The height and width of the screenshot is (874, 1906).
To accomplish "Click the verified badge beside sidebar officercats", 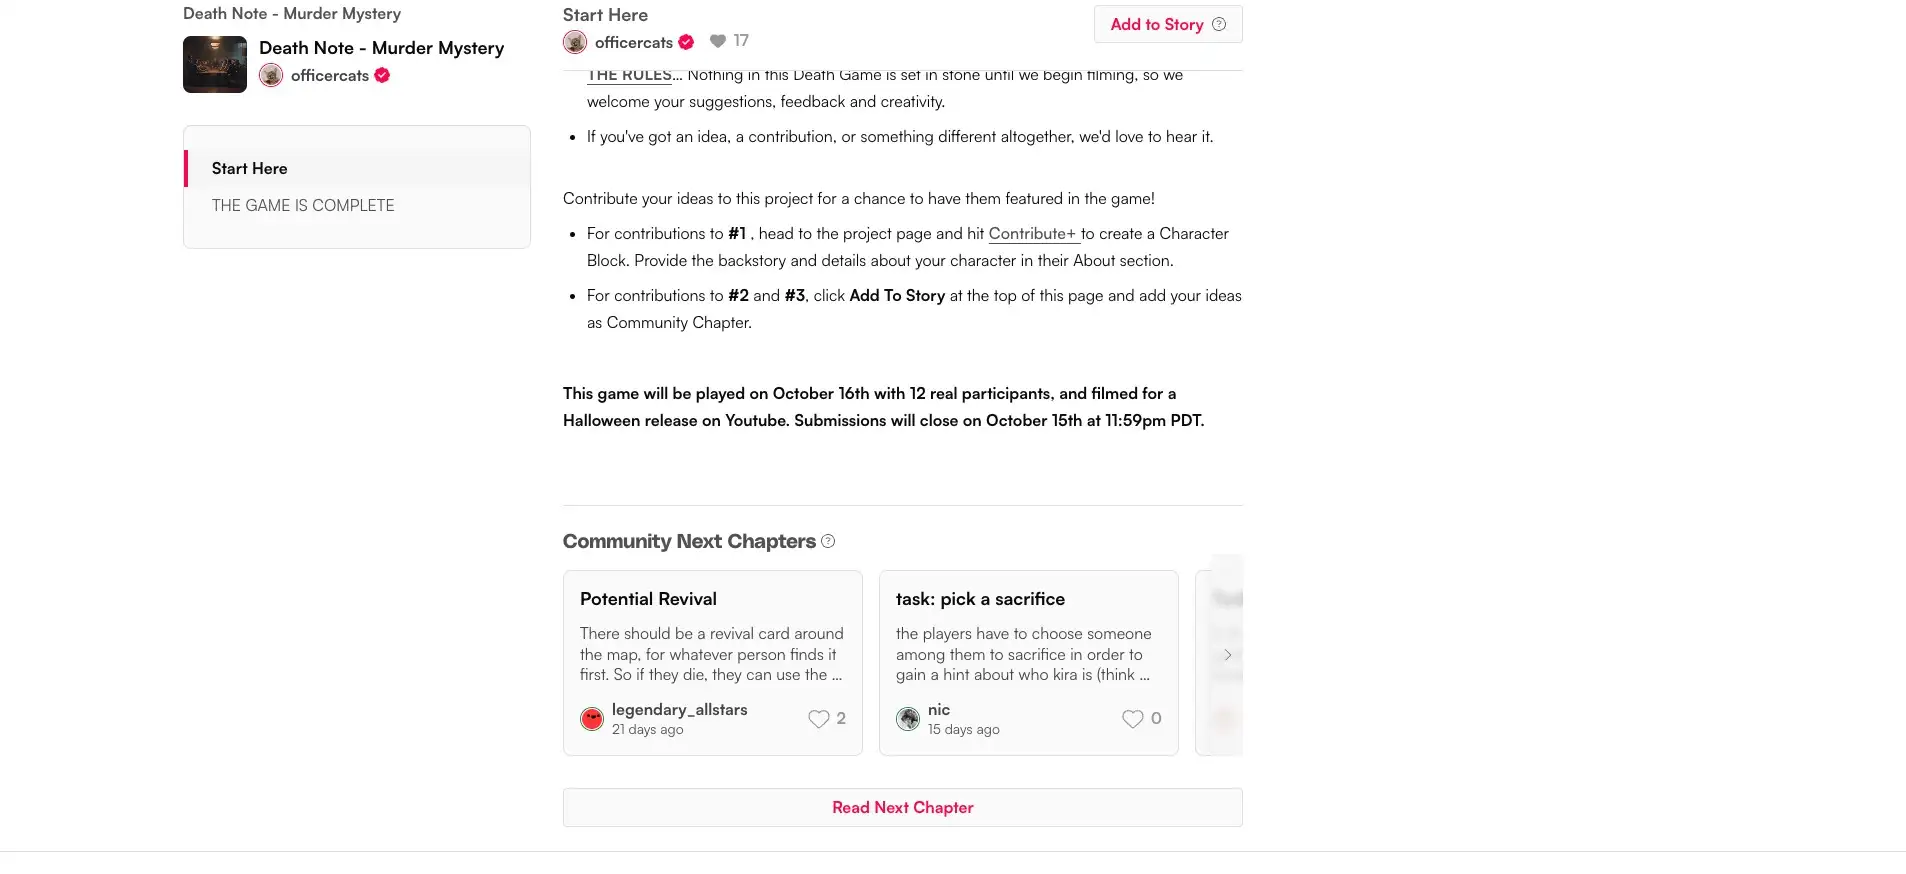I will click(382, 76).
